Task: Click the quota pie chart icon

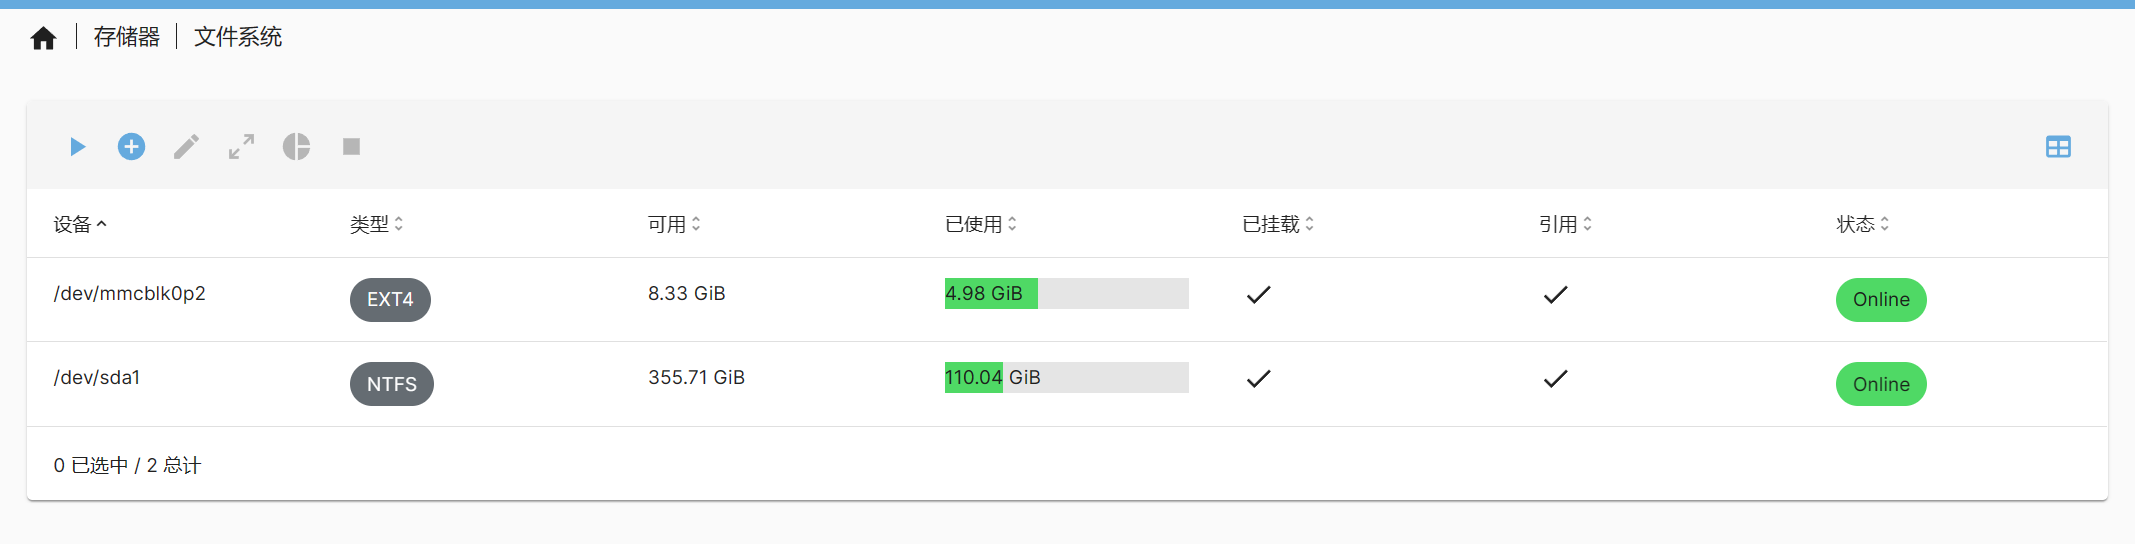Action: tap(296, 147)
